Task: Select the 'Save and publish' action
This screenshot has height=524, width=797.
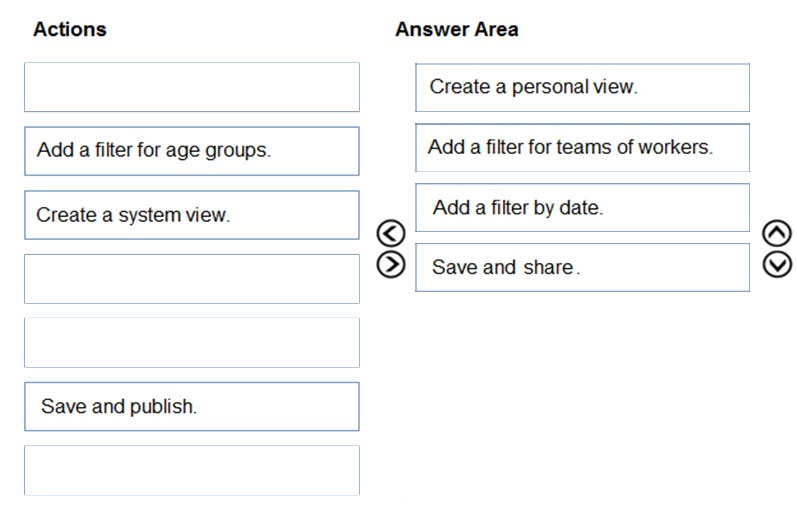Action: (x=192, y=407)
